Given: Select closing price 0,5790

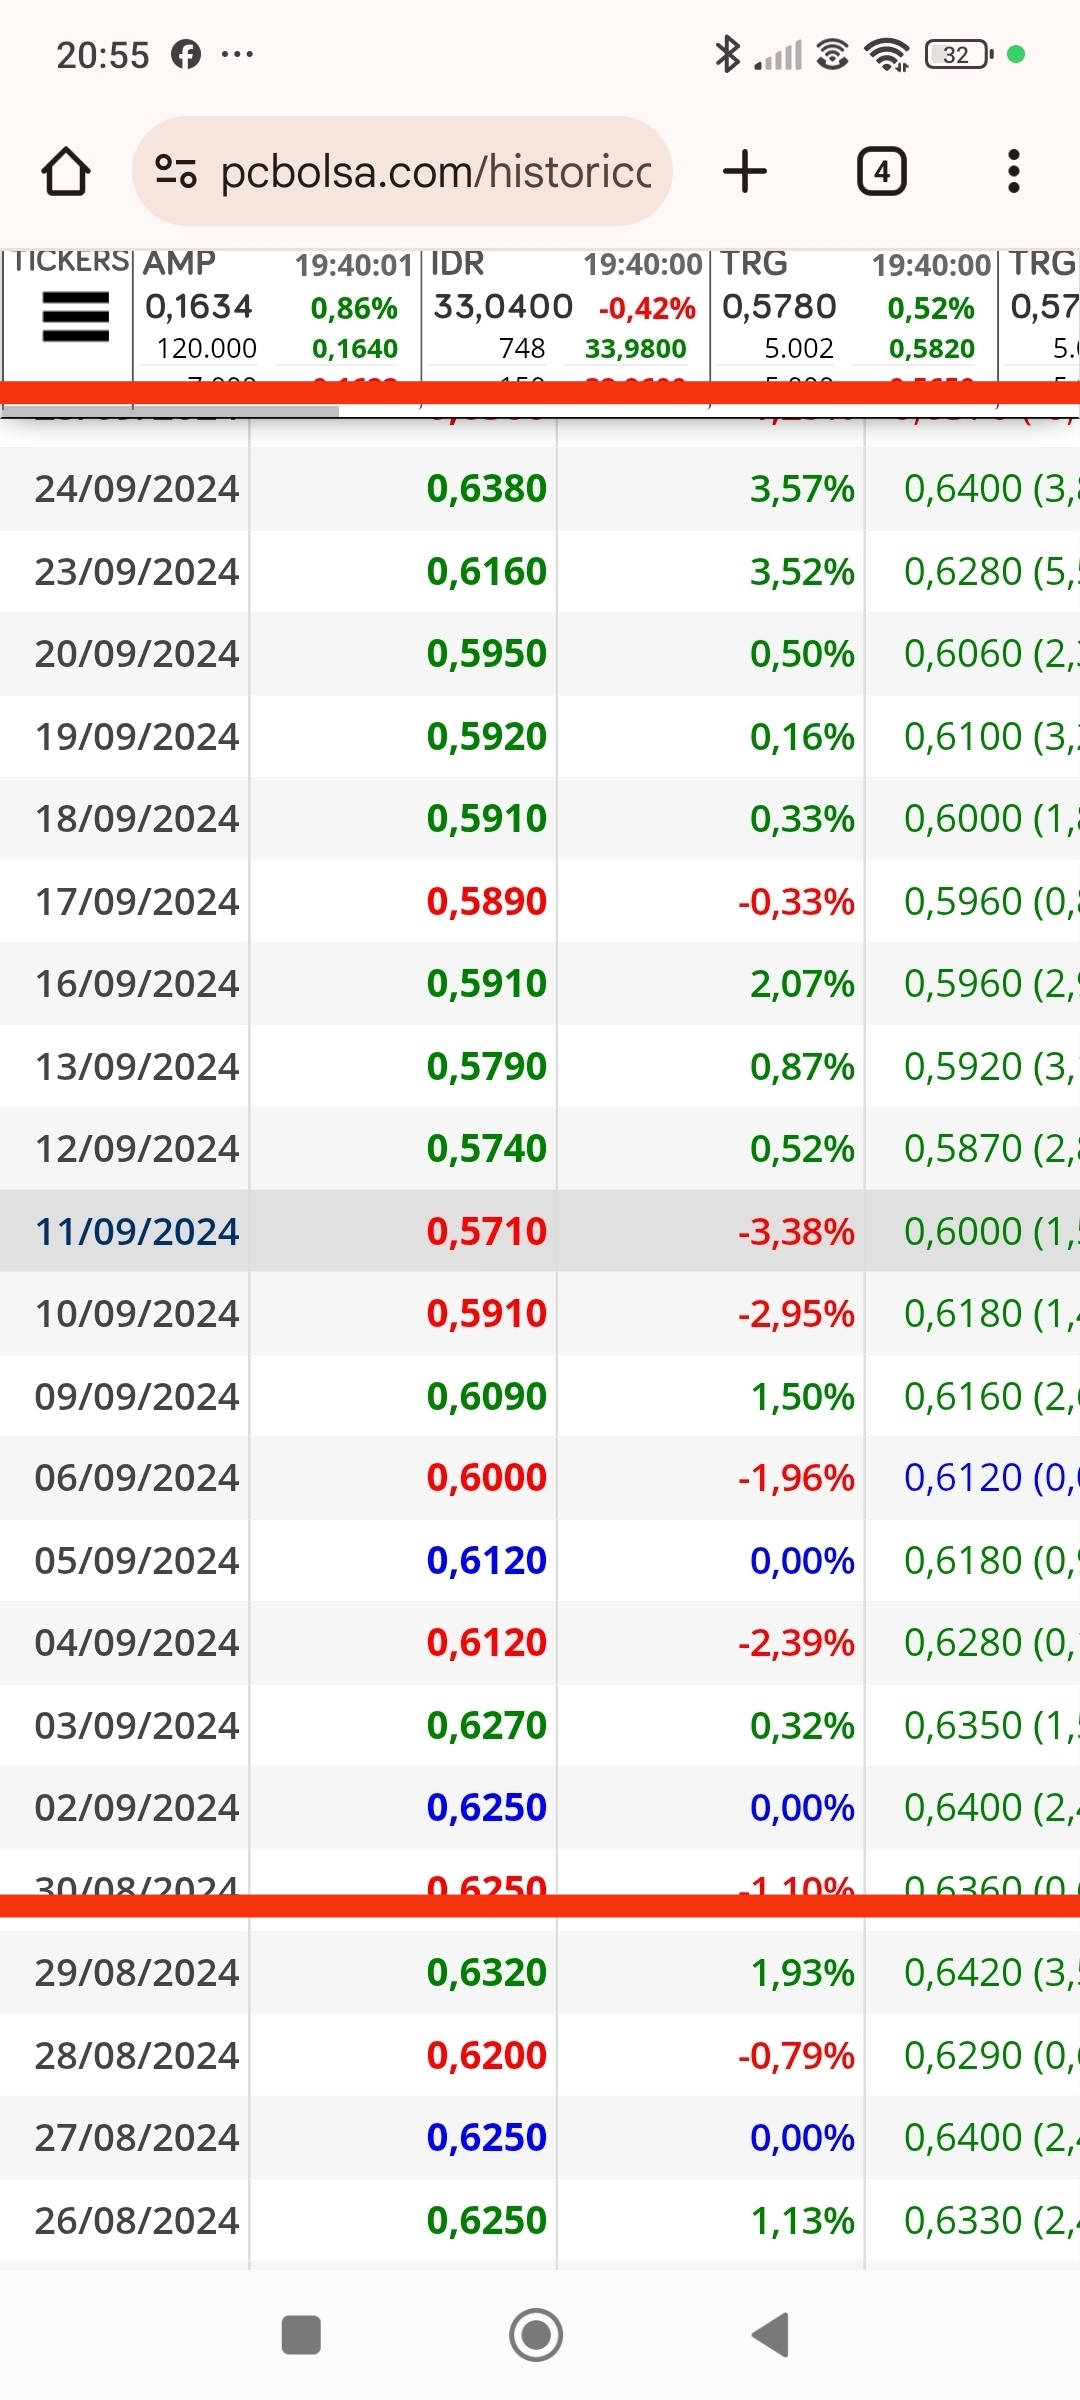Looking at the screenshot, I should (487, 1067).
